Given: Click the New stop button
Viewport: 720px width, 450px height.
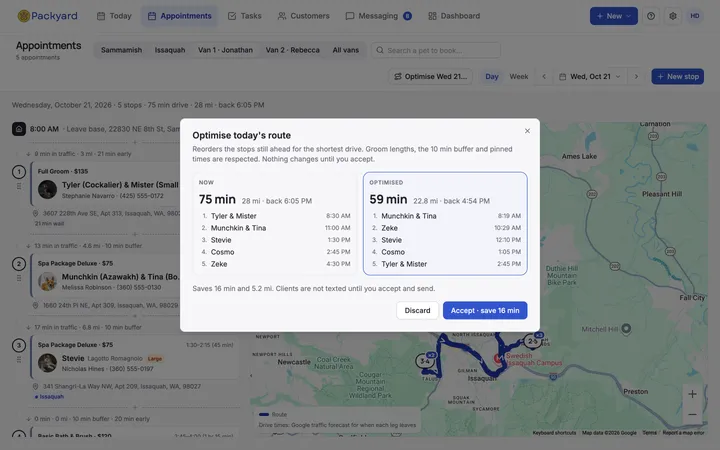Looking at the screenshot, I should pyautogui.click(x=677, y=77).
